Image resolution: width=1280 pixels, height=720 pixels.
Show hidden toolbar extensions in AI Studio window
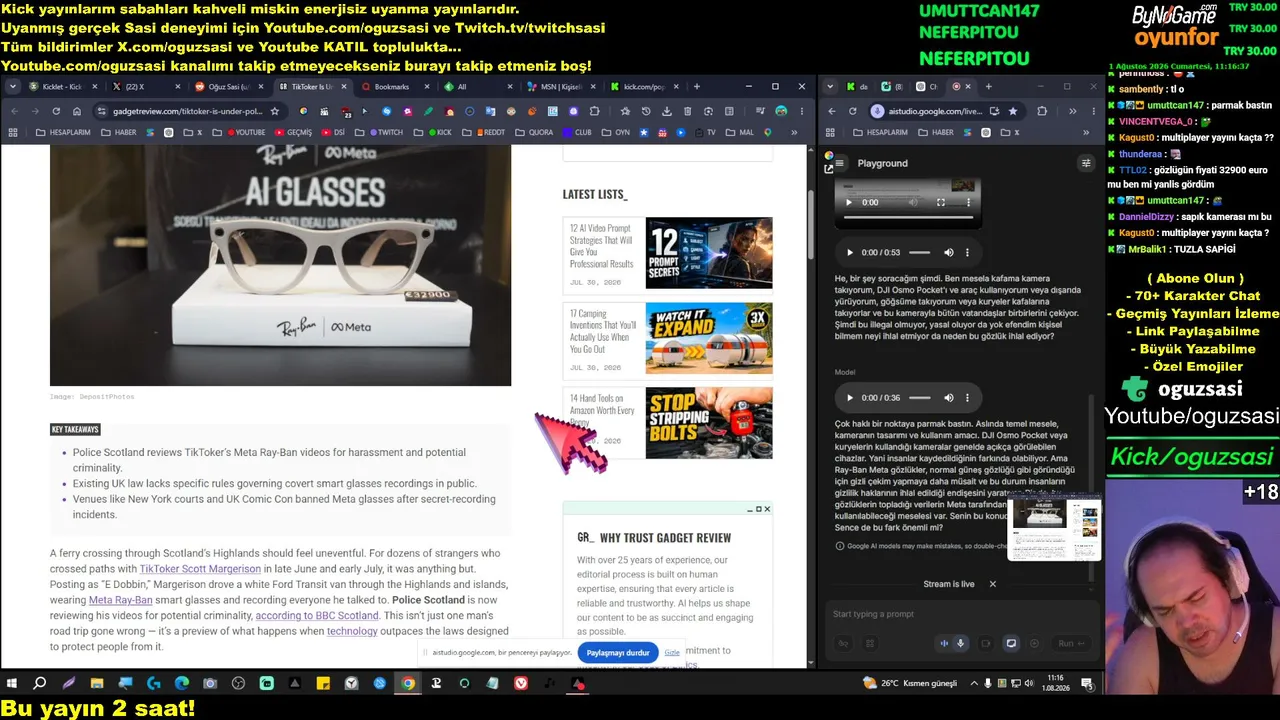1072,111
